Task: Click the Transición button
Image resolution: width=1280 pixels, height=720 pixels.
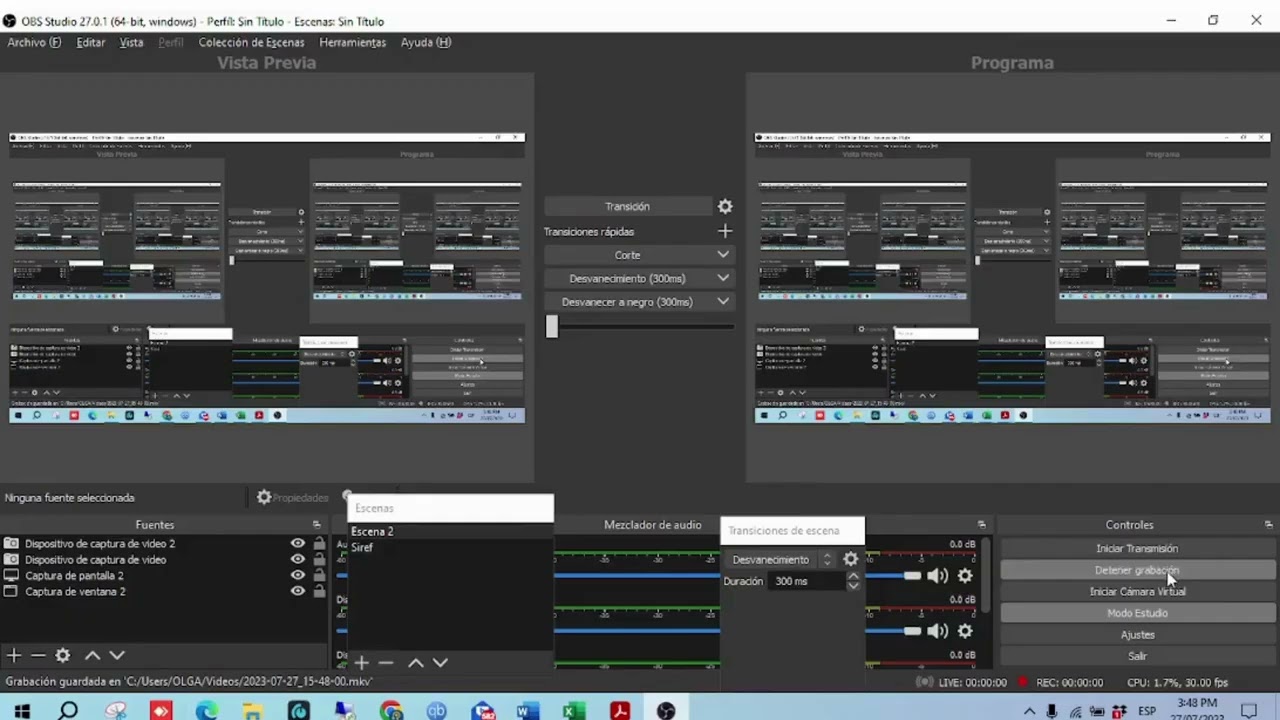Action: point(627,206)
